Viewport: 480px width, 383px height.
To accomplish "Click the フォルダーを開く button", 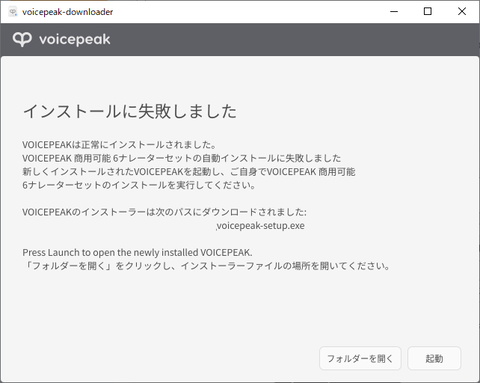I will pyautogui.click(x=360, y=358).
